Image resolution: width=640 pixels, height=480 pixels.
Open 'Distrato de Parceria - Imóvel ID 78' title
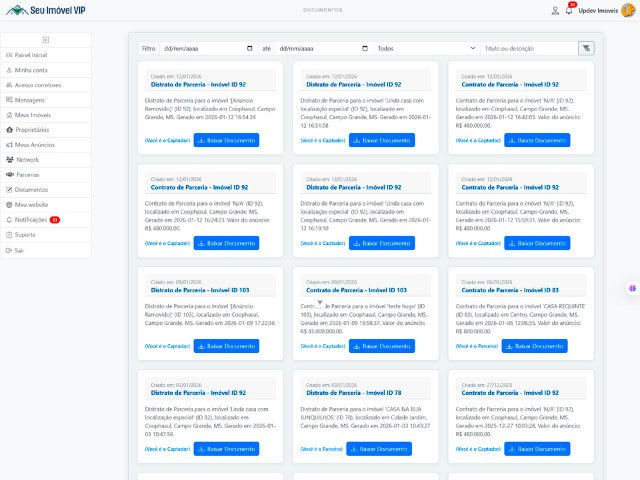pyautogui.click(x=353, y=393)
